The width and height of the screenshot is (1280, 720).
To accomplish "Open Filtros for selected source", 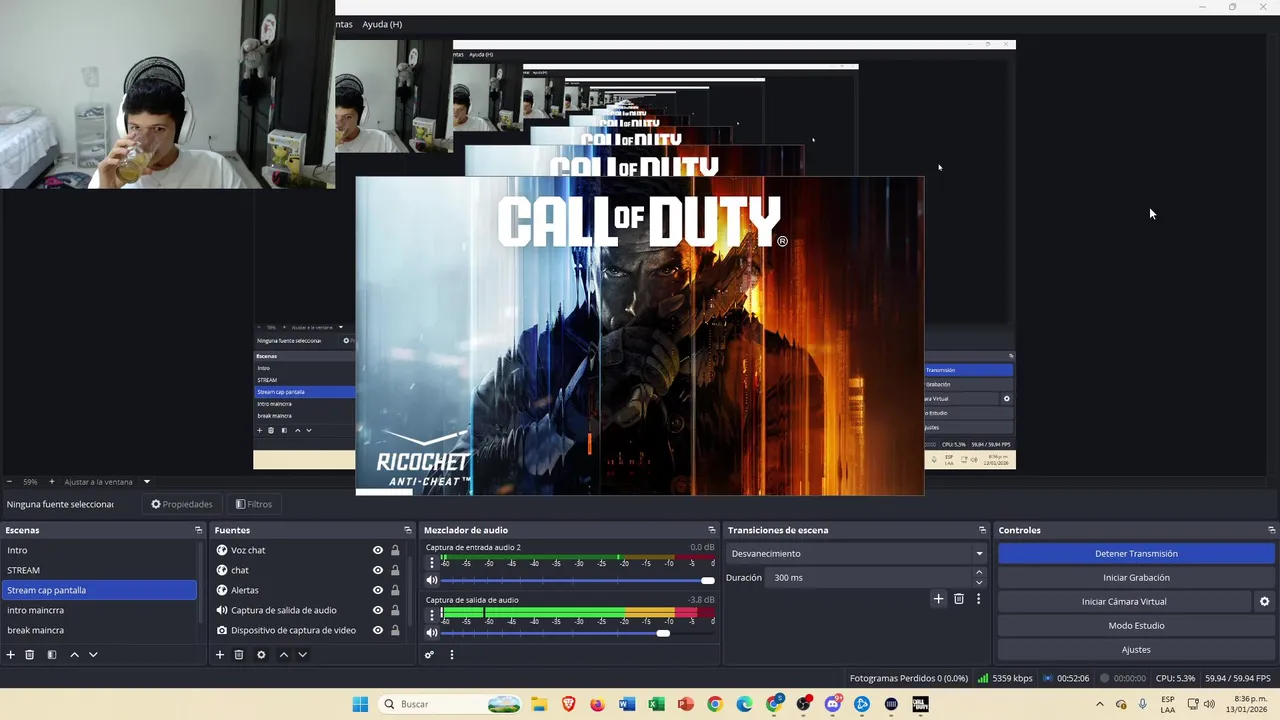I will pos(253,504).
